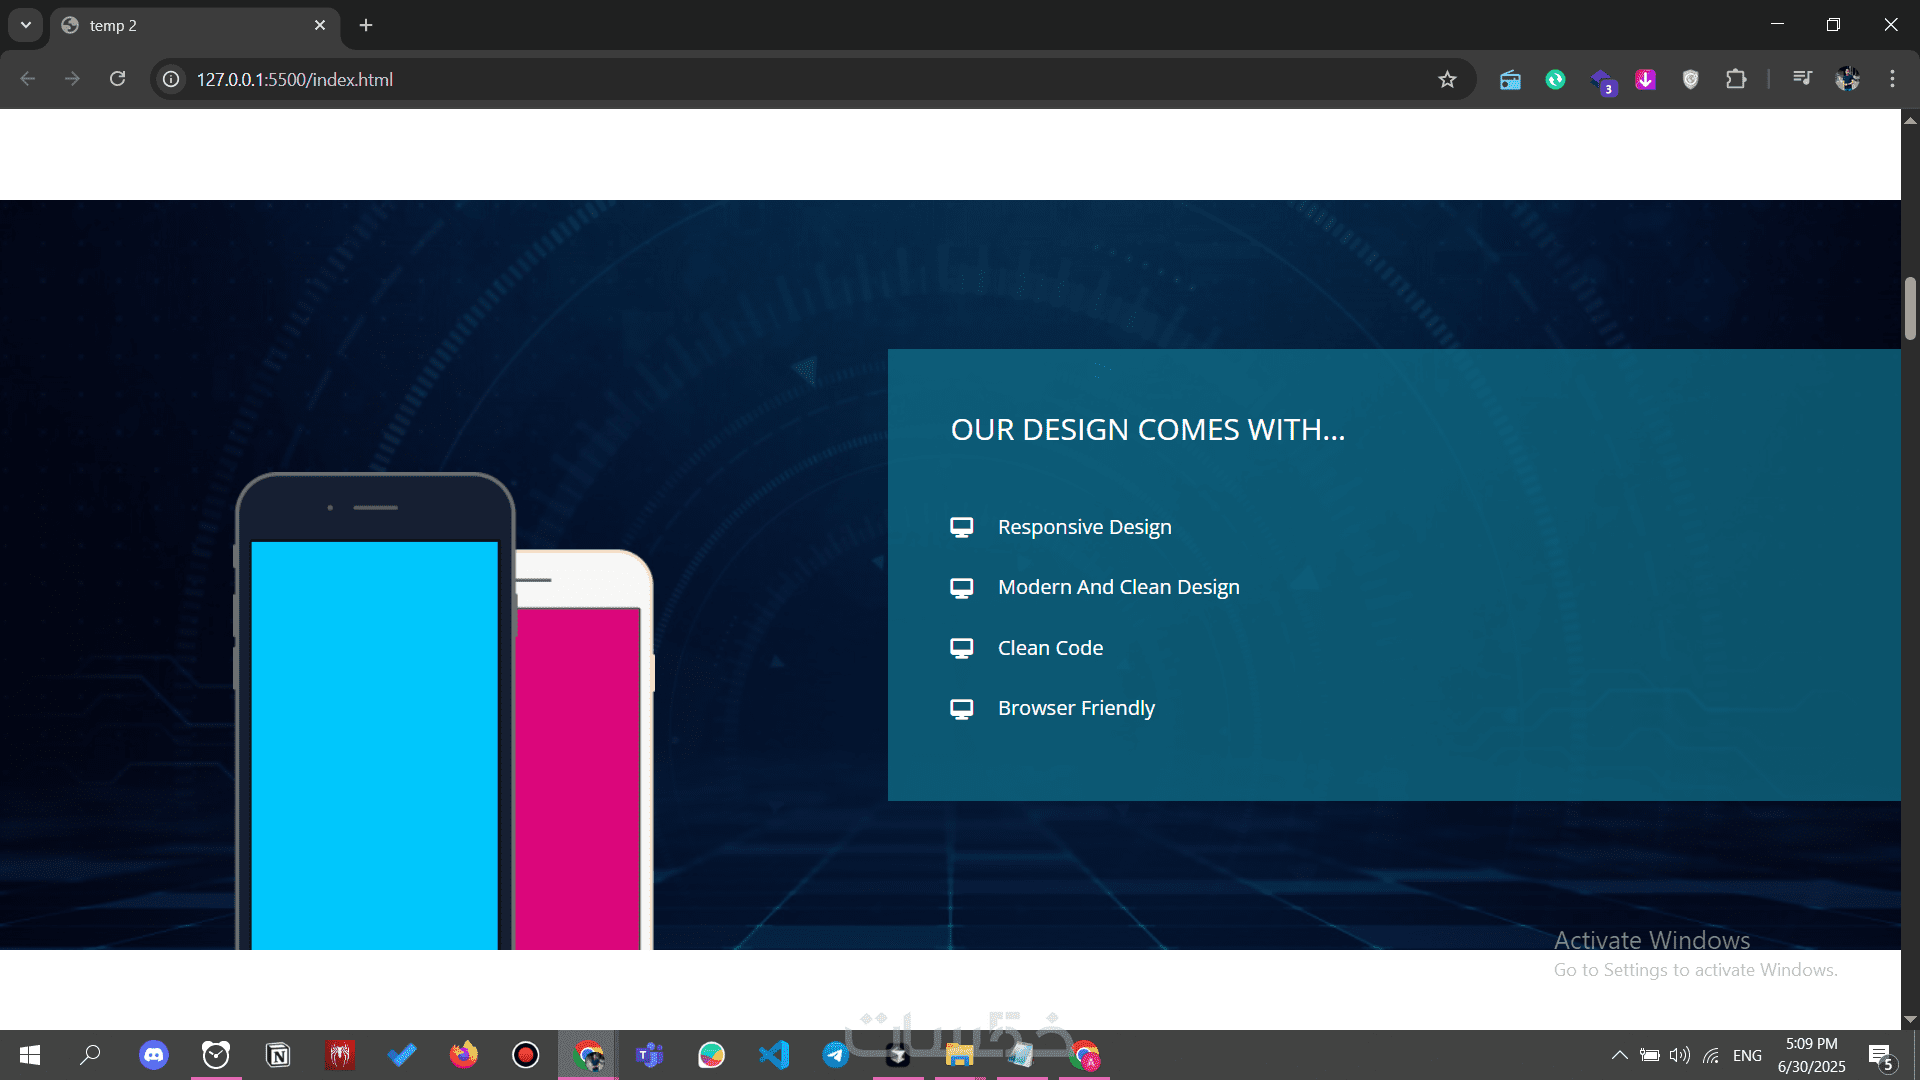Click the Browser Friendly list item
Screen dimensions: 1920x1080
pyautogui.click(x=1076, y=708)
